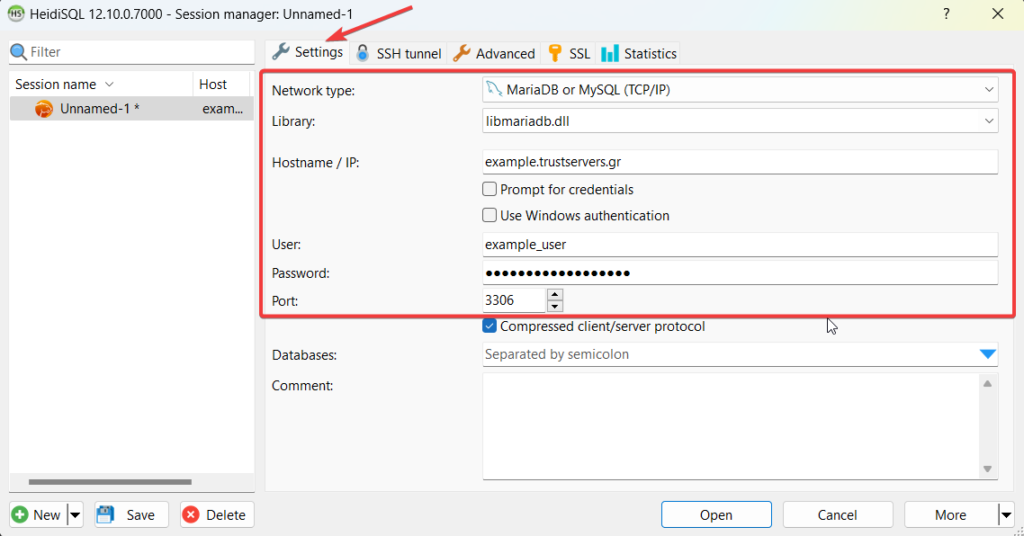1024x536 pixels.
Task: Click the HeidiSQL app icon in title bar
Action: (16, 14)
